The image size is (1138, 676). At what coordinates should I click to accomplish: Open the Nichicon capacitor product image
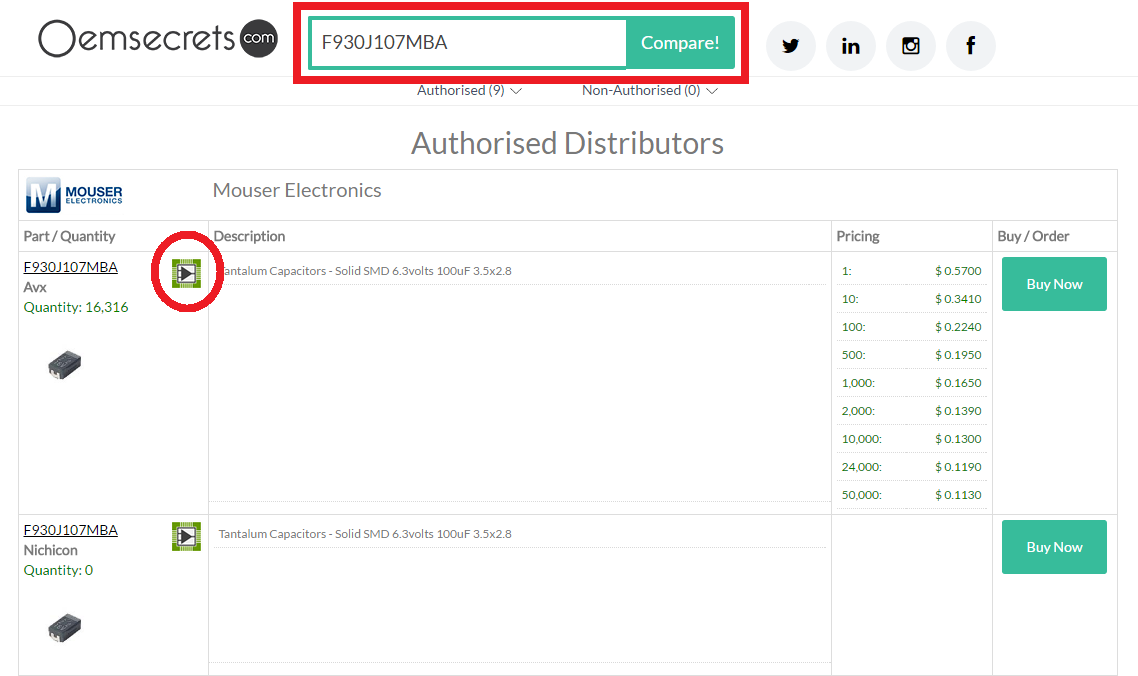coord(65,627)
